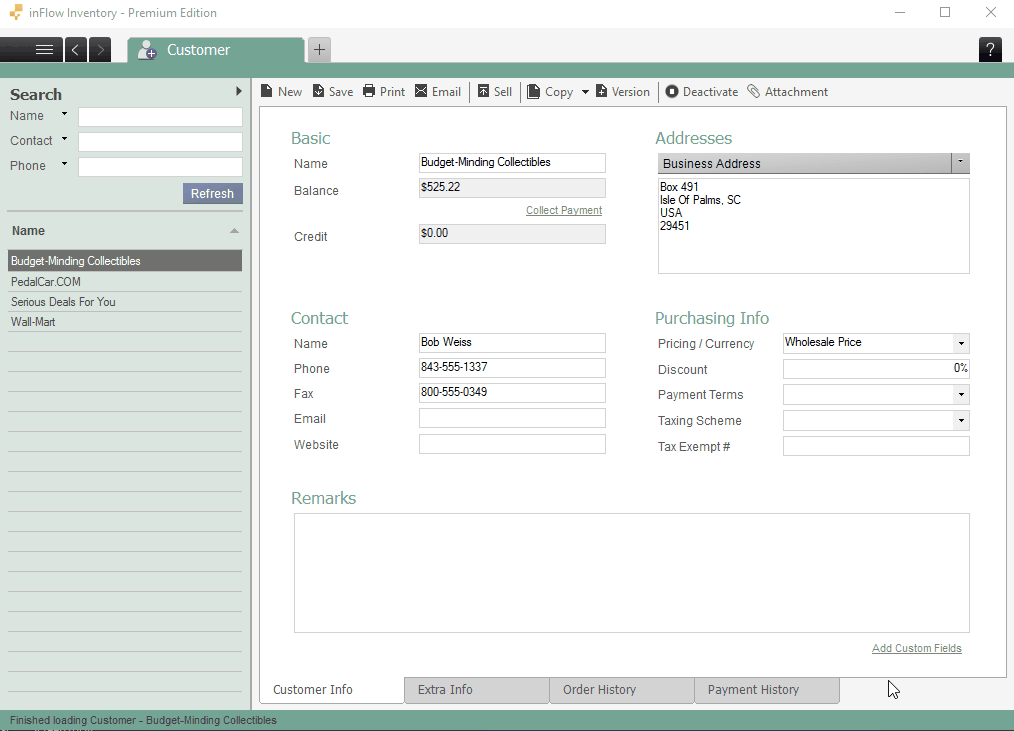Go back with the left arrow
Viewport: 1014px width, 731px height.
(x=75, y=50)
